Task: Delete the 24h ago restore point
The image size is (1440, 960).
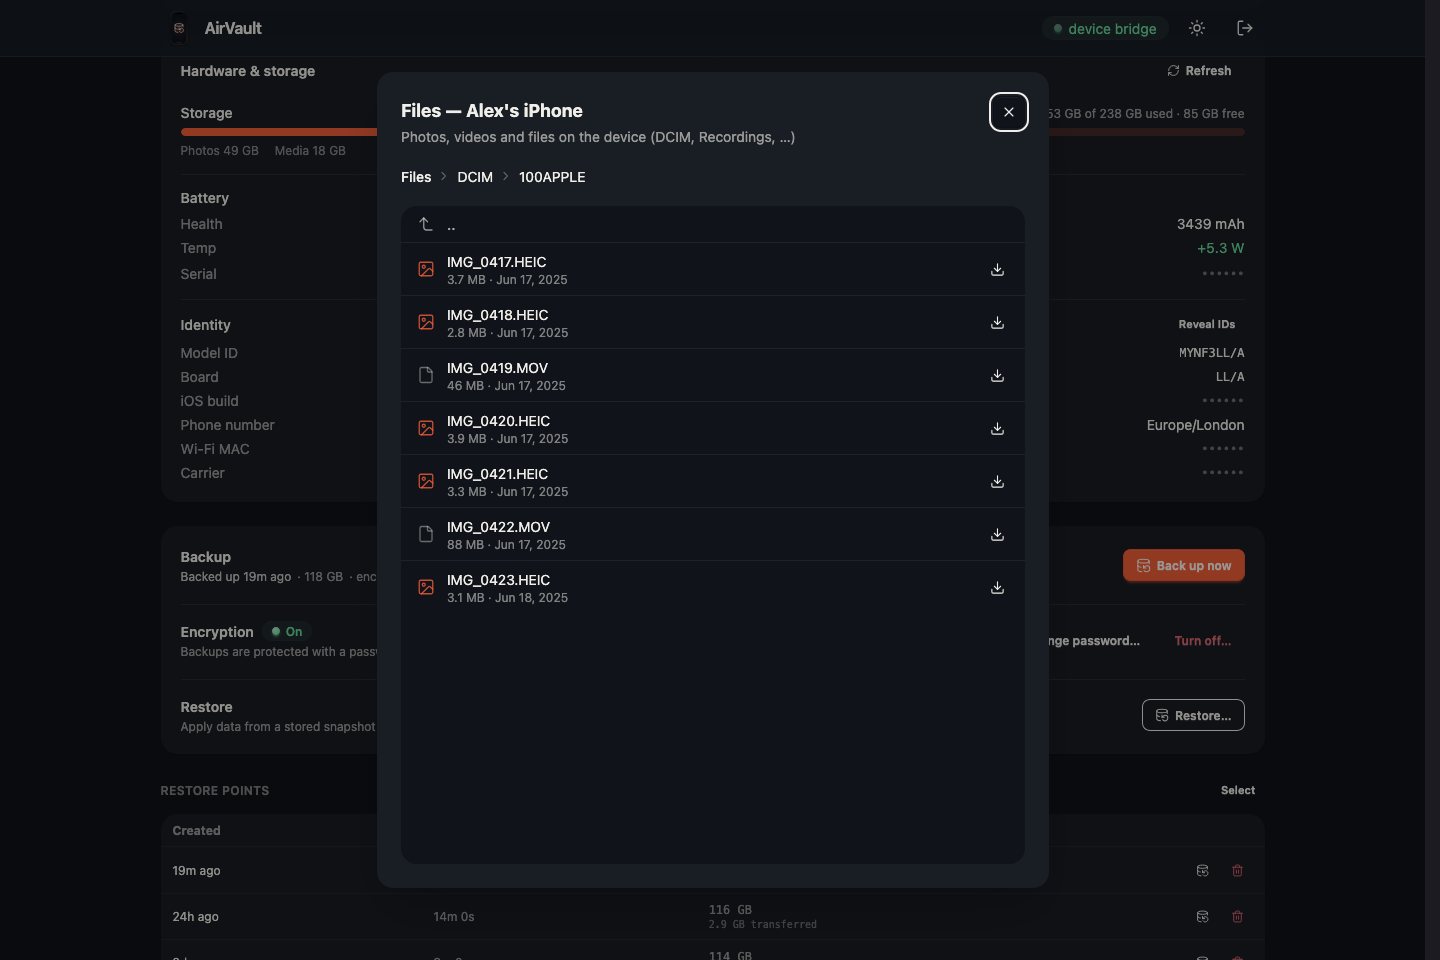Action: [1237, 917]
